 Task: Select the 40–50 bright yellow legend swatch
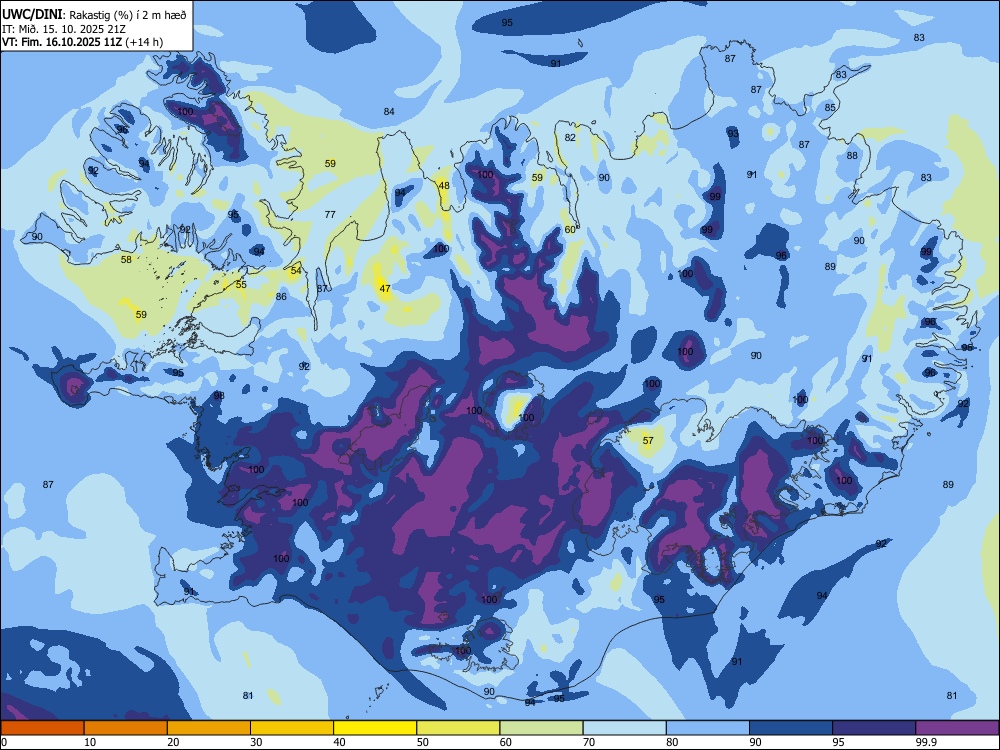375,728
